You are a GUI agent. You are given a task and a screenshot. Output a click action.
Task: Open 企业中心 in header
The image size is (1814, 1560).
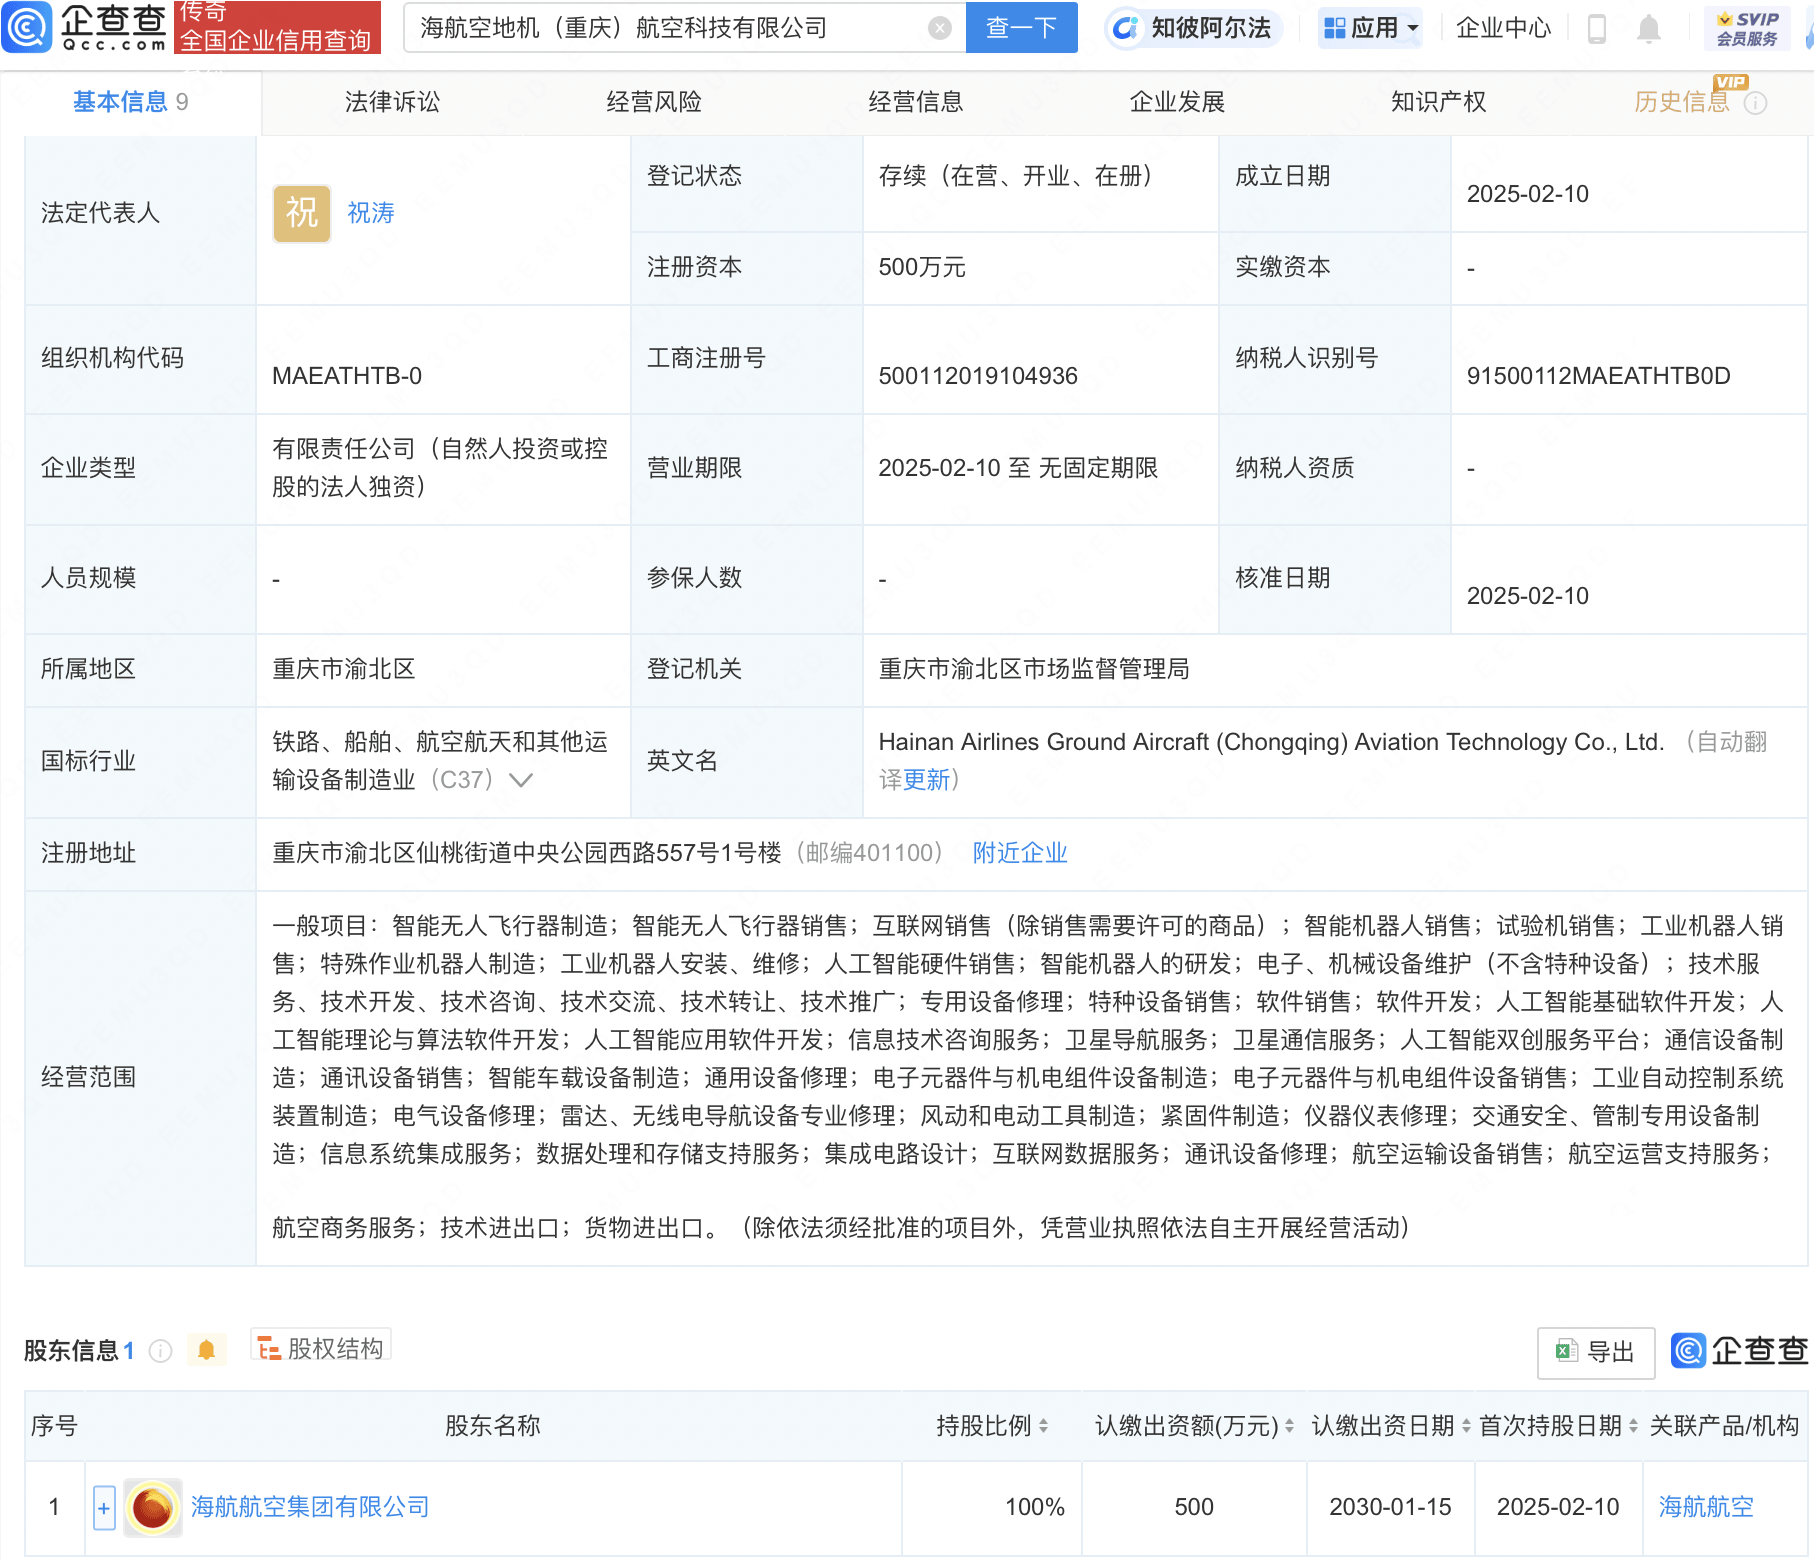(x=1503, y=28)
